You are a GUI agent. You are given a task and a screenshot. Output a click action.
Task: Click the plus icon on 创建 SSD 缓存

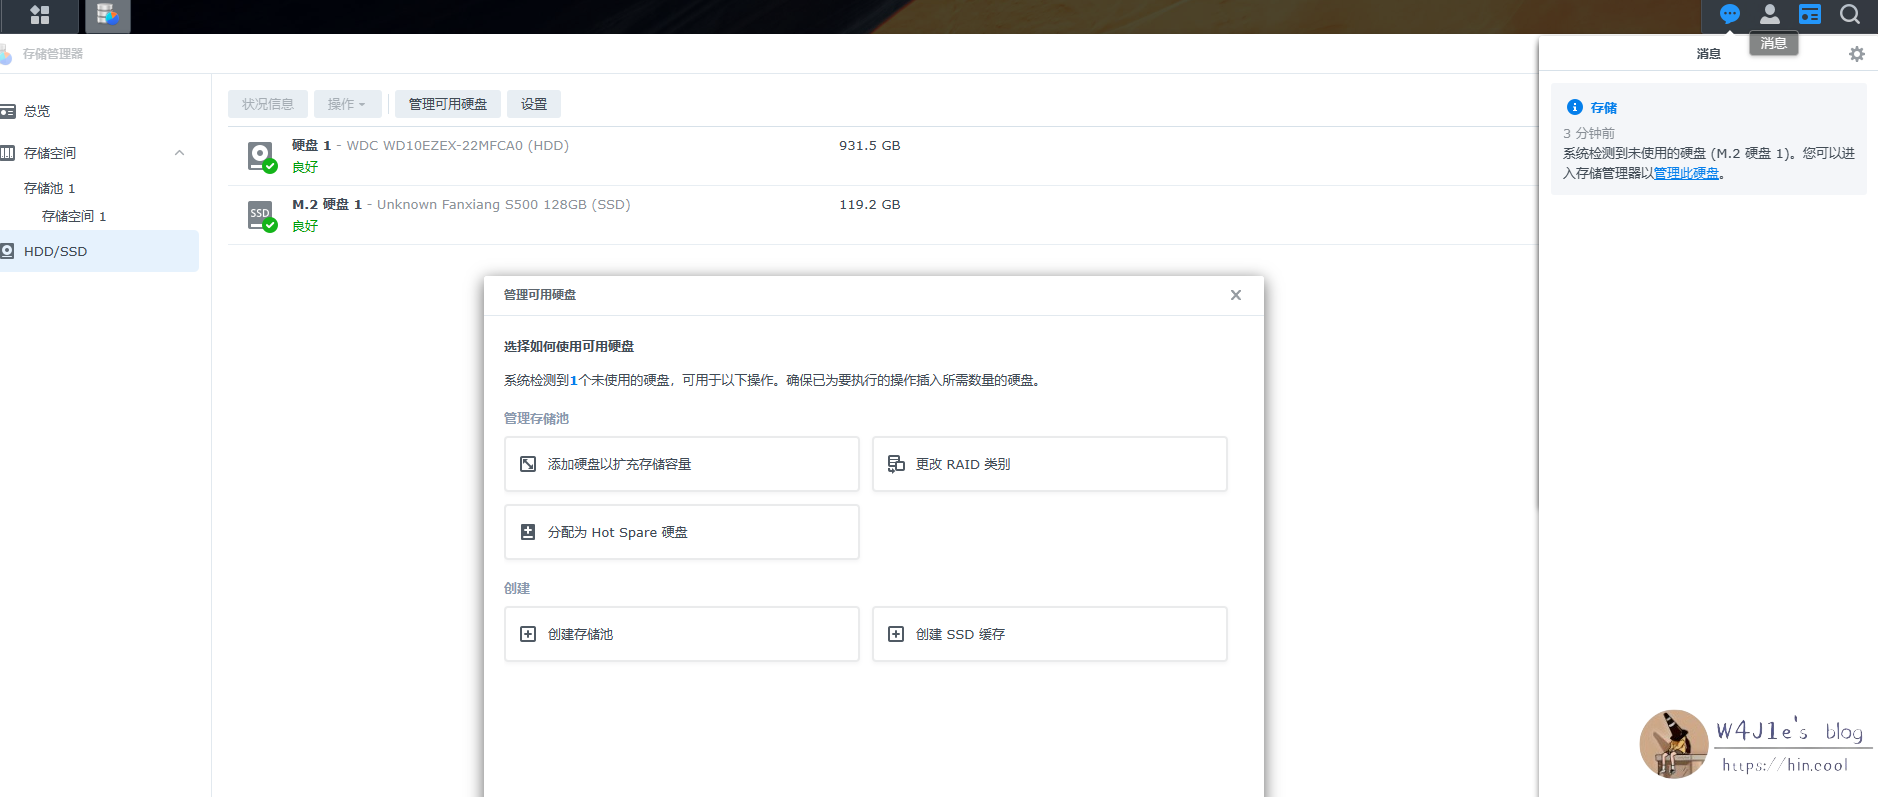[896, 634]
